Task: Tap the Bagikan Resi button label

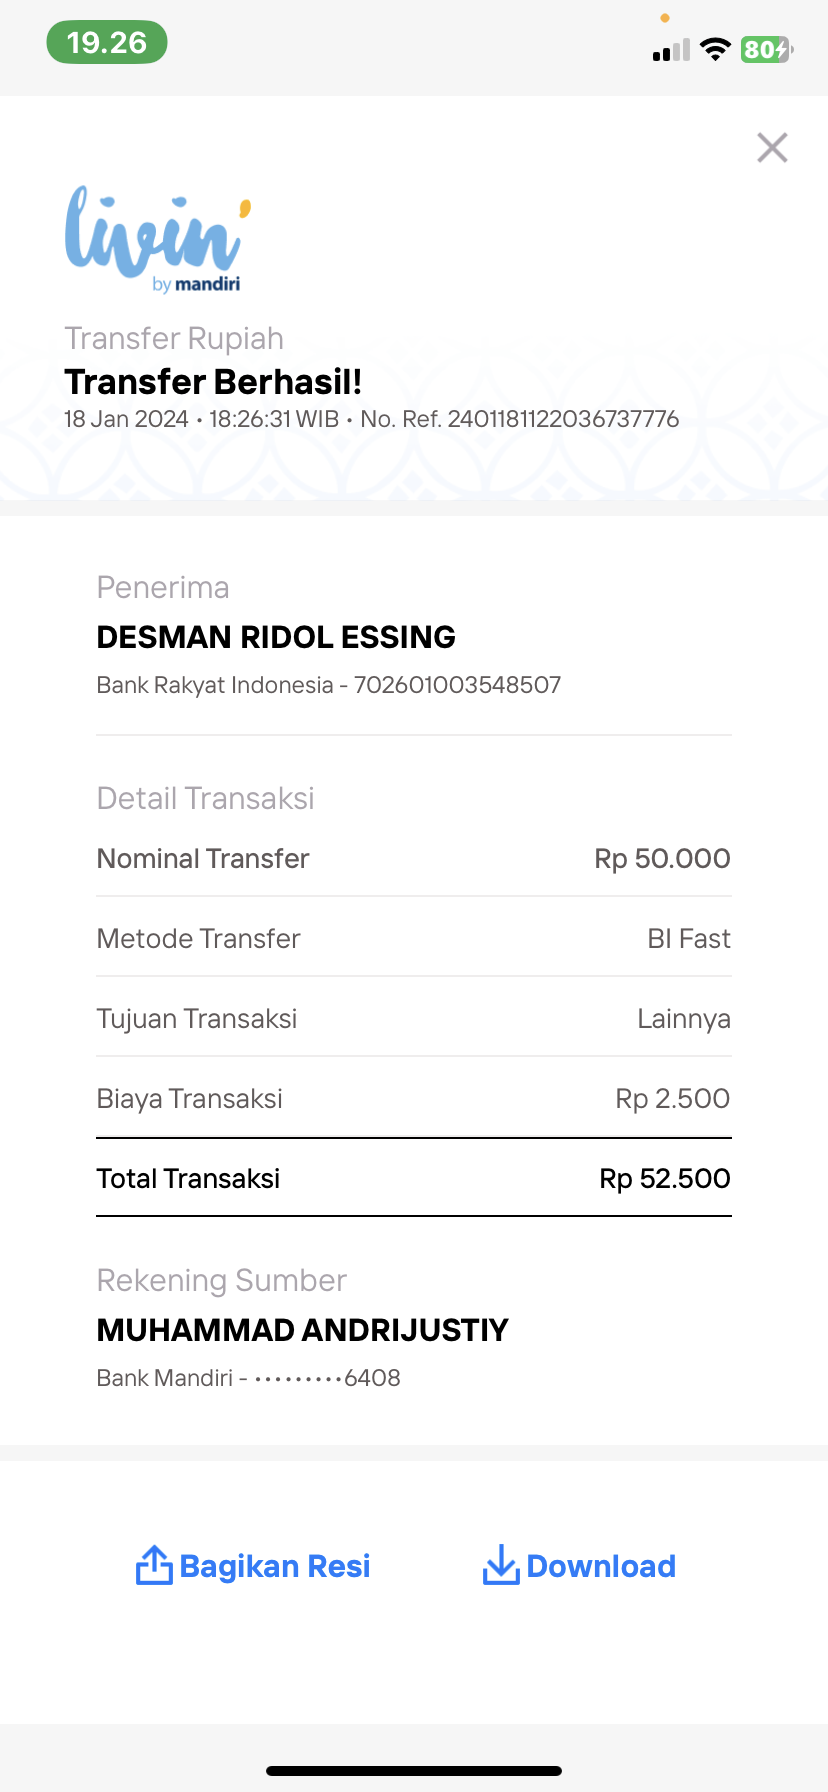Action: [275, 1566]
